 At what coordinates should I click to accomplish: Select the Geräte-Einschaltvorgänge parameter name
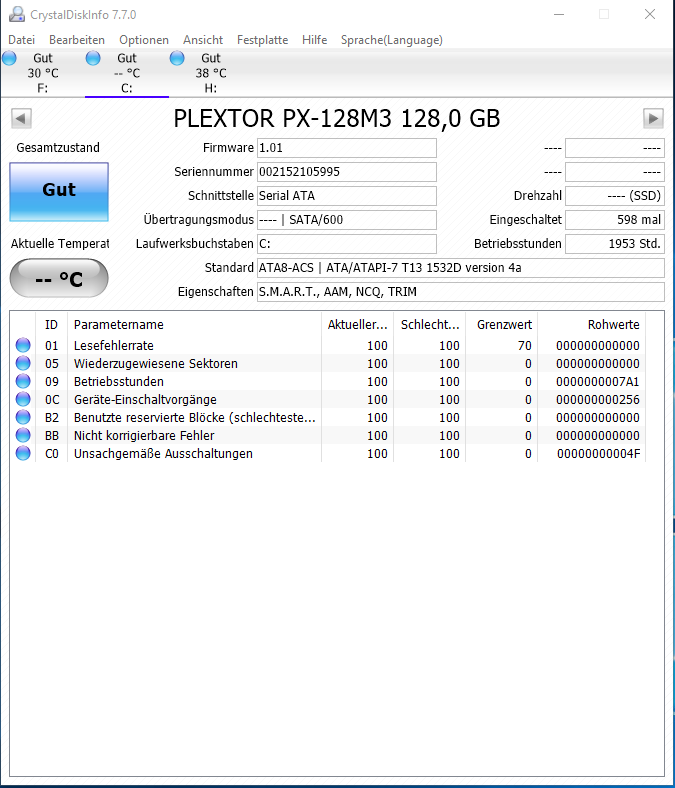145,400
